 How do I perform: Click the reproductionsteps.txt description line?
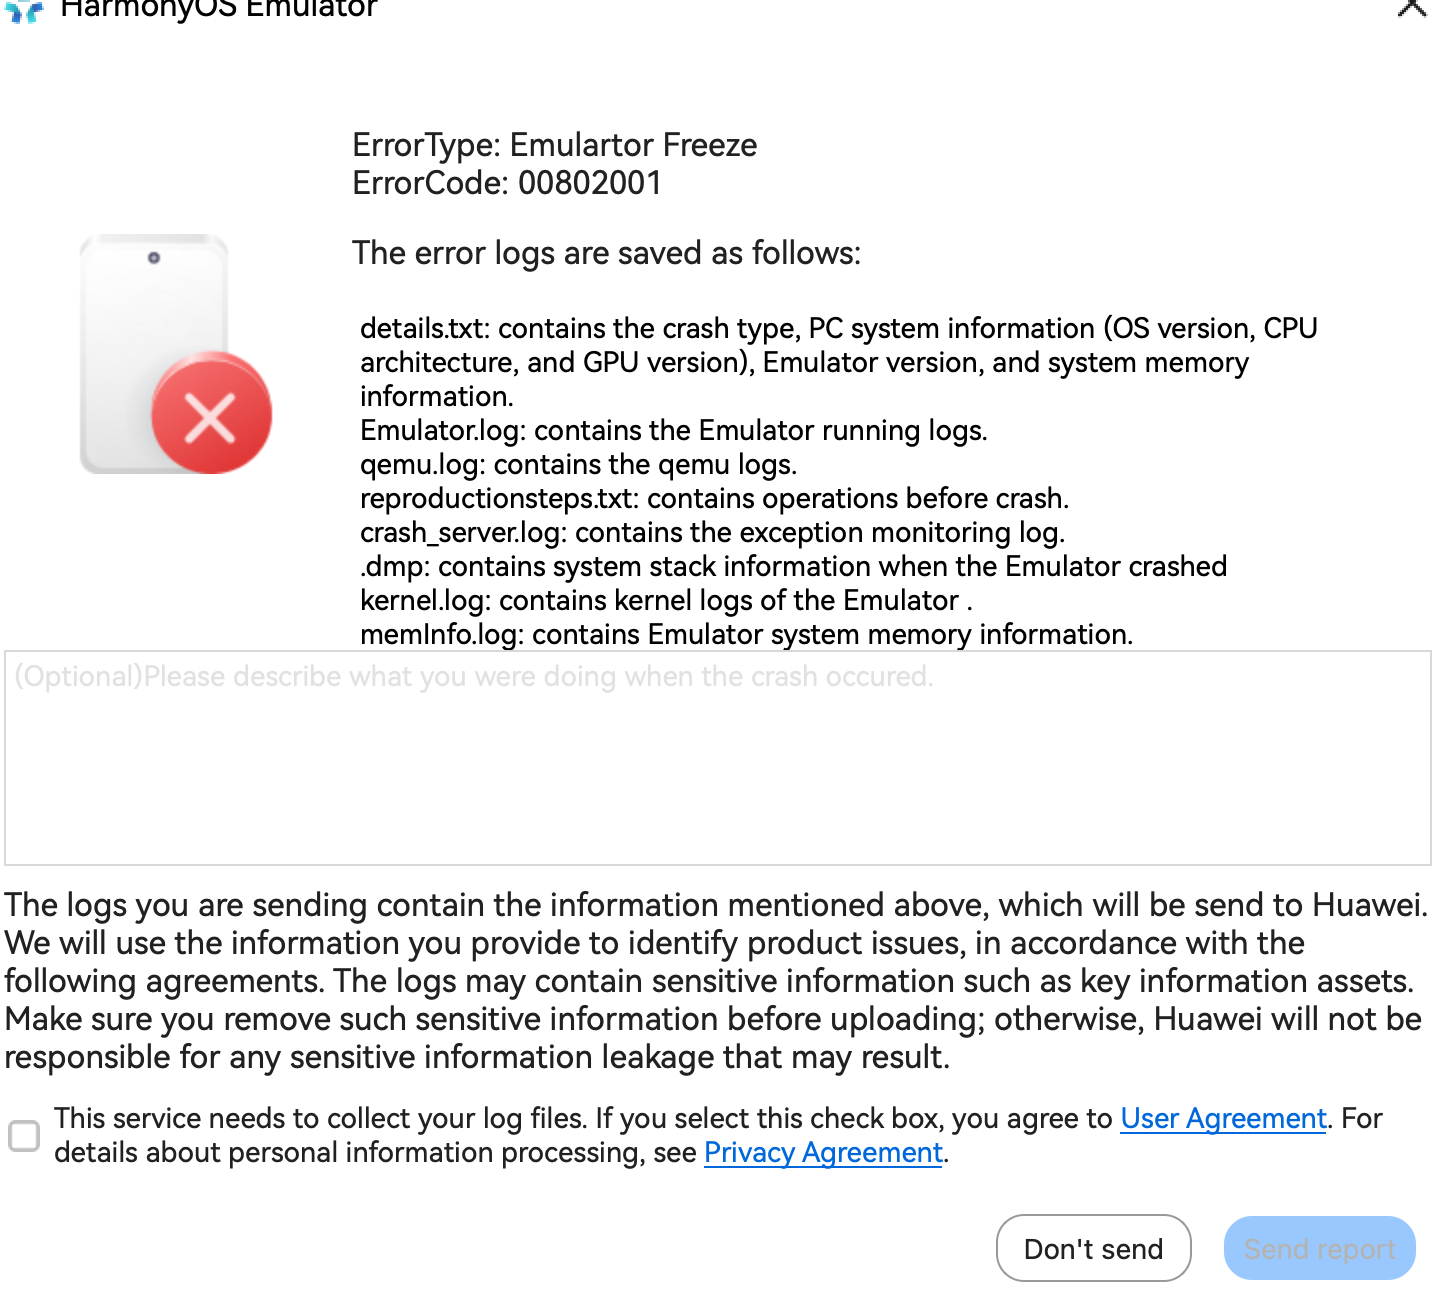(x=714, y=498)
